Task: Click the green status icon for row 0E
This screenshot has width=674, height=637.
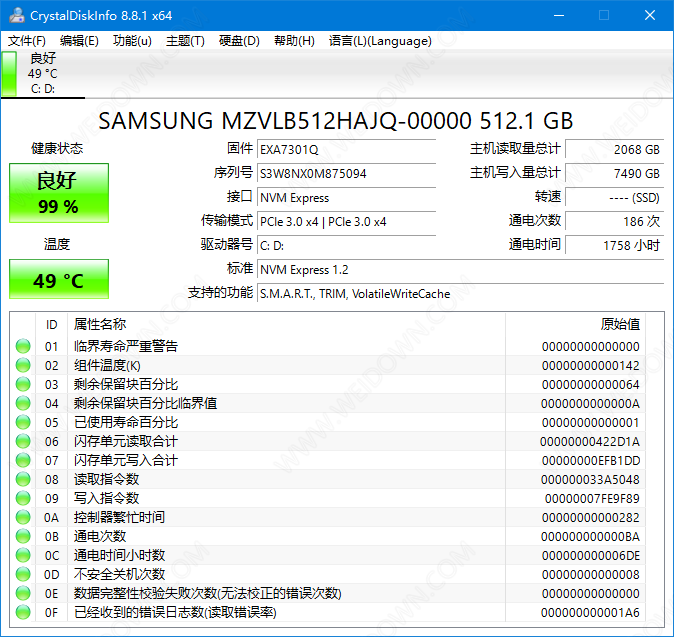Action: pyautogui.click(x=23, y=593)
